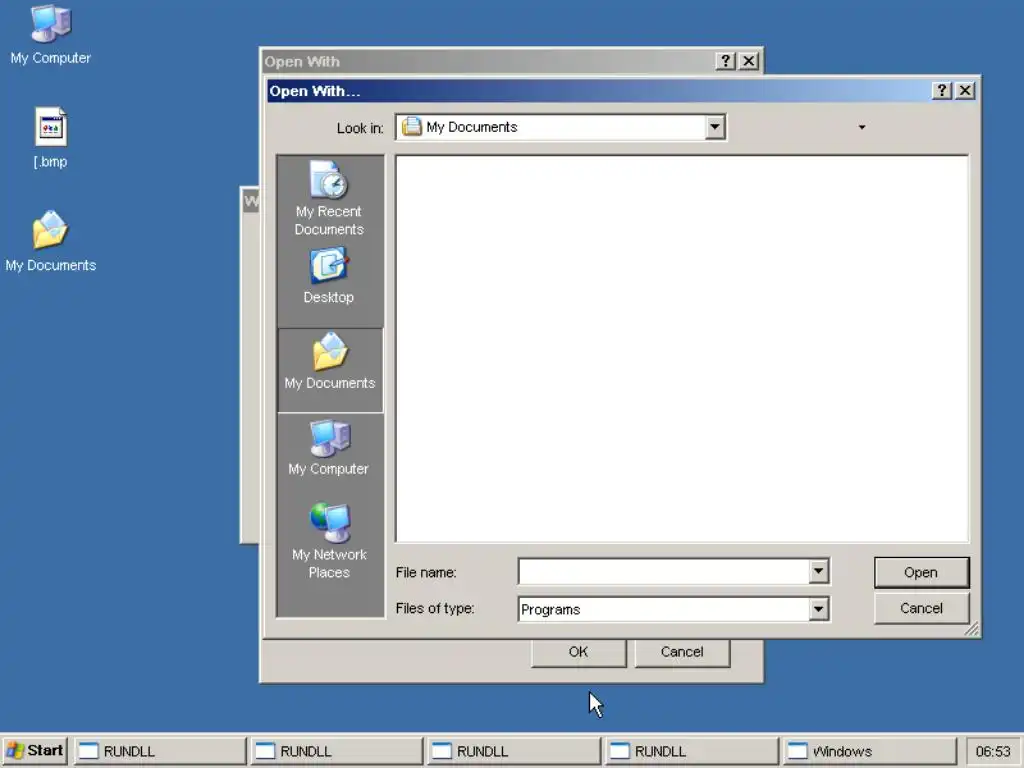Click Cancel in the rear Open With window

pyautogui.click(x=682, y=652)
